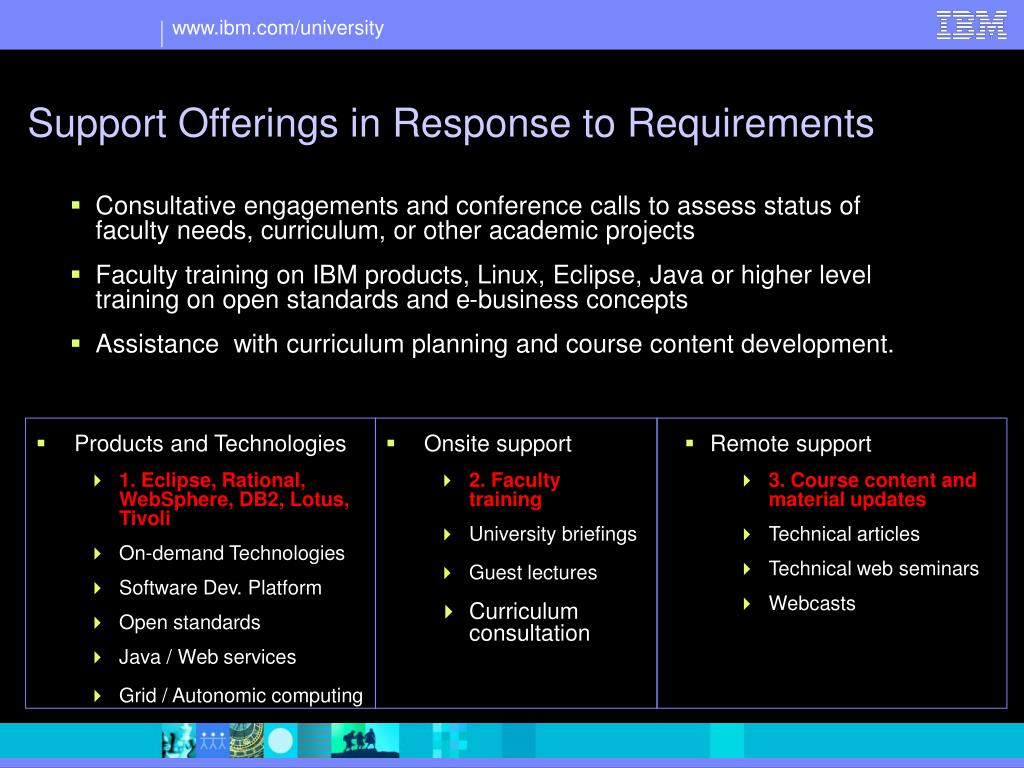Select the slide title Support Offerings in Response to Requirements
The height and width of the screenshot is (768, 1024).
[451, 123]
